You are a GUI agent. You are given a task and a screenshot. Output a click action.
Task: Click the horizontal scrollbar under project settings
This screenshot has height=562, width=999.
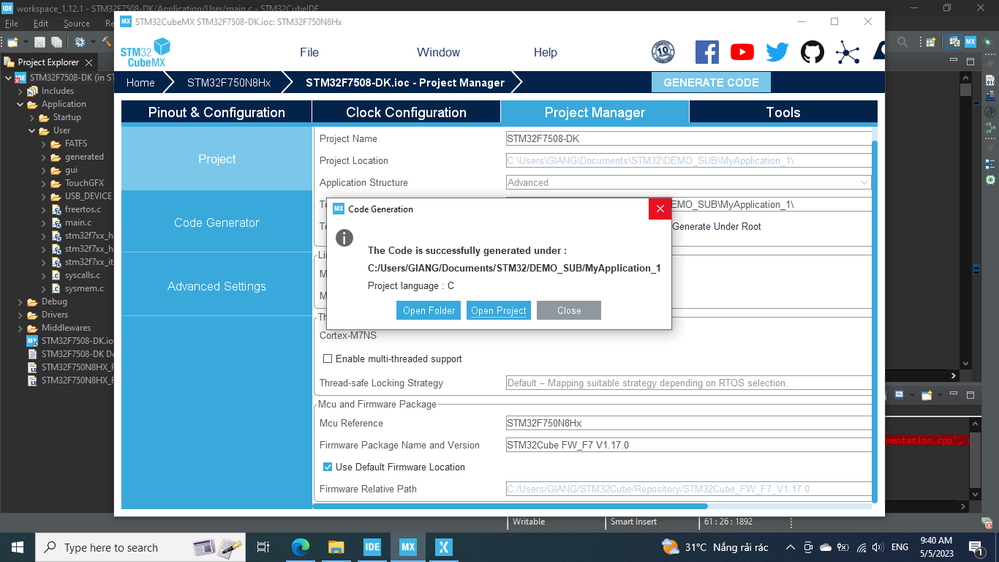(511, 506)
